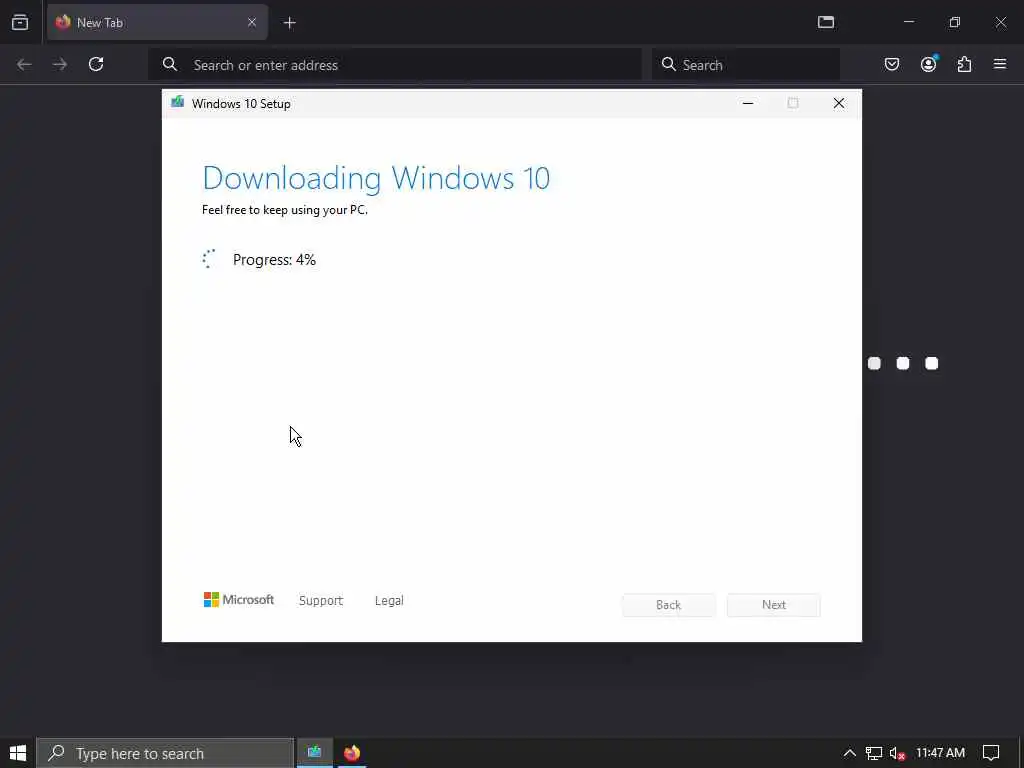
Task: Click the Back button in Setup
Action: pyautogui.click(x=669, y=605)
